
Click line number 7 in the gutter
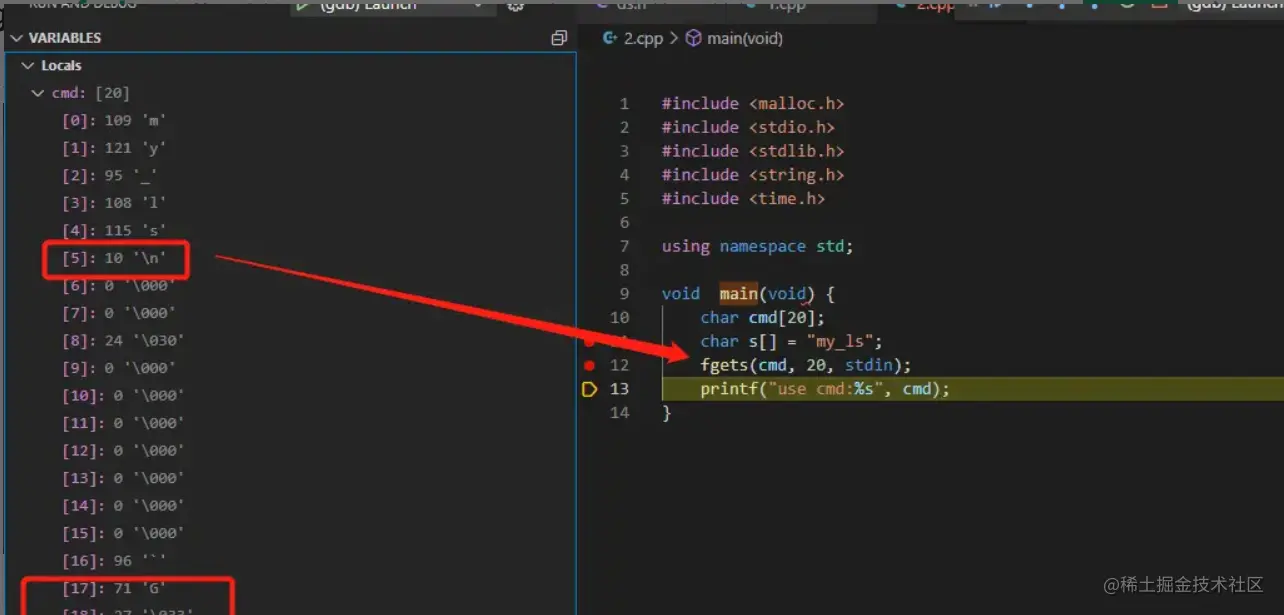click(624, 246)
